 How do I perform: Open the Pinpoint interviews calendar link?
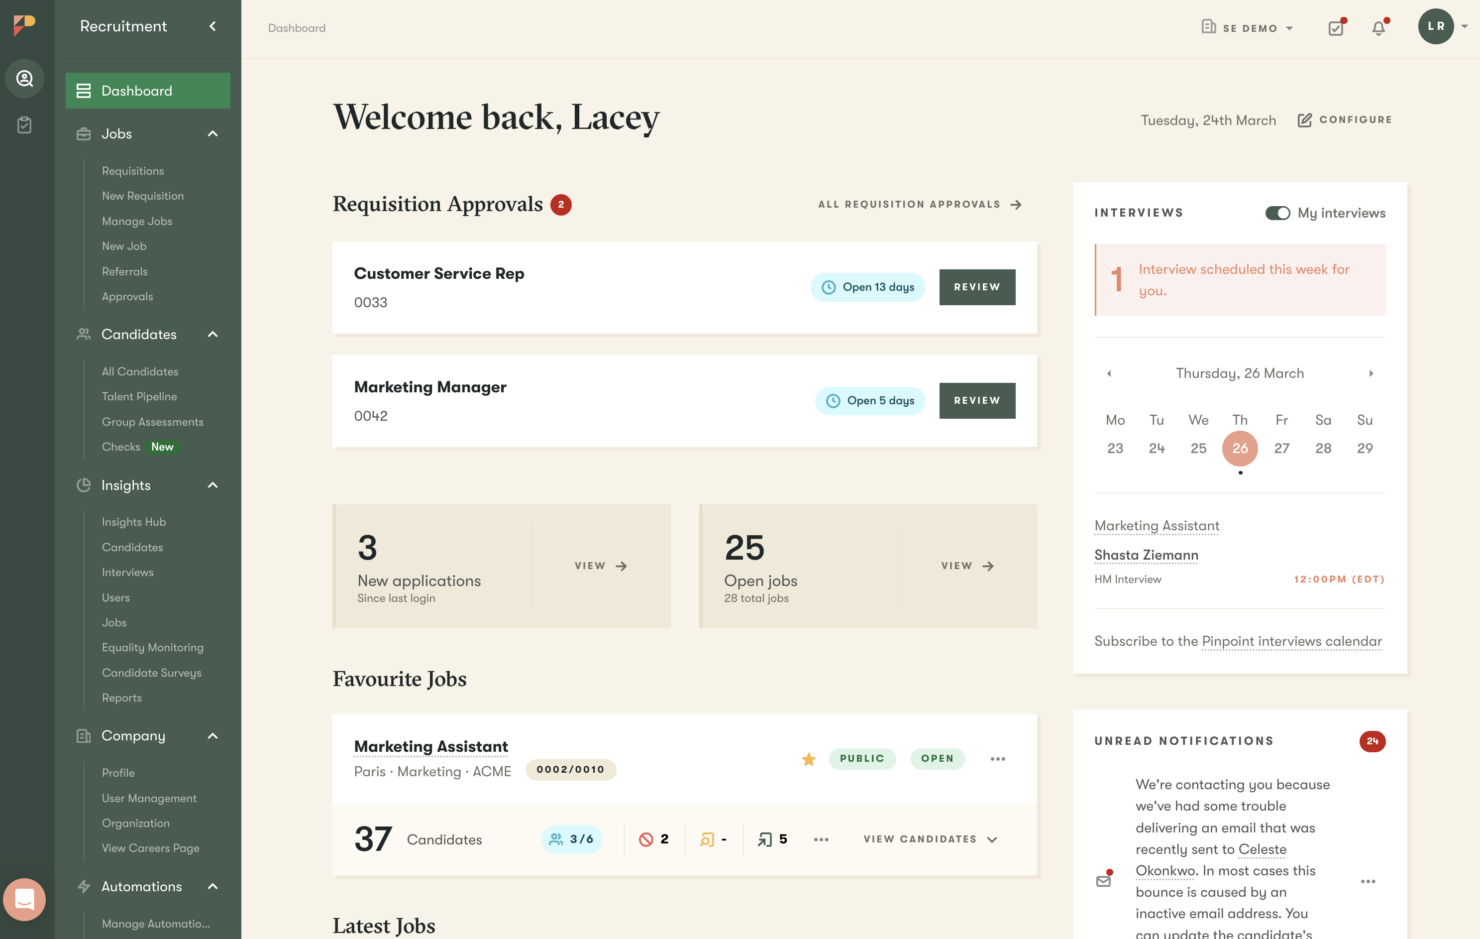tap(1291, 641)
